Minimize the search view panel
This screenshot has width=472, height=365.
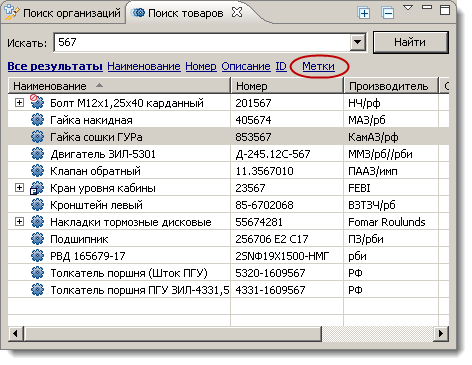[427, 7]
